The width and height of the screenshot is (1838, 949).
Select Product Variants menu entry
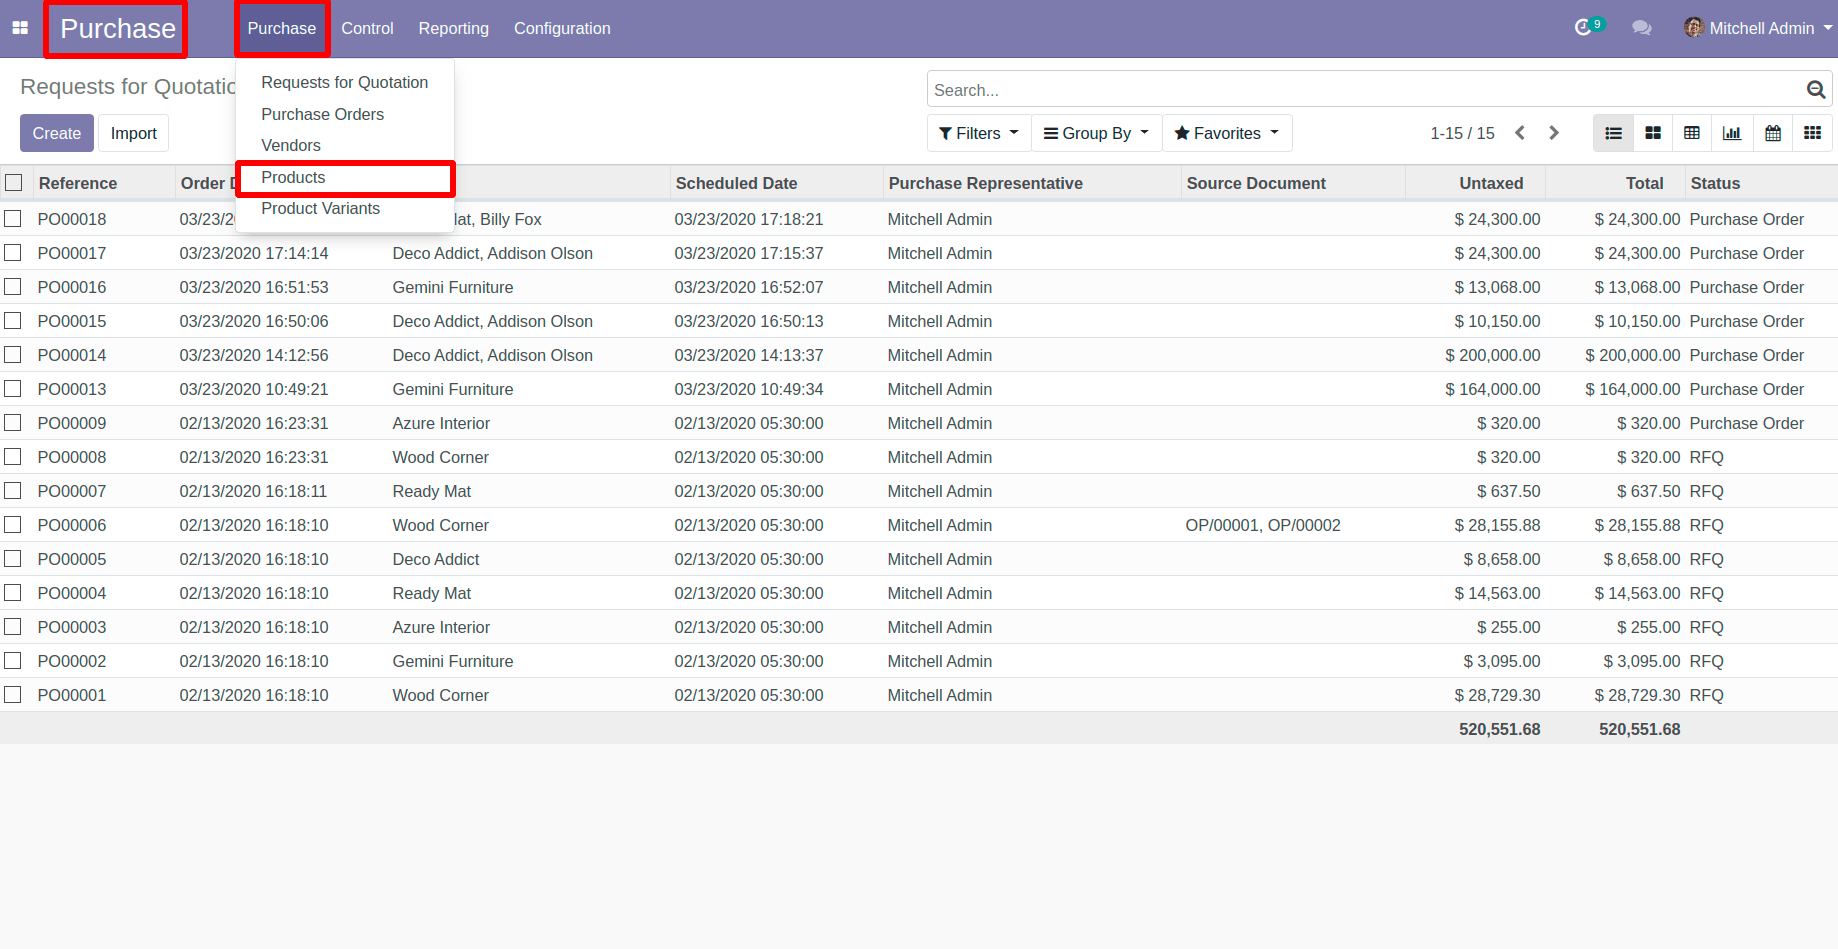point(345,208)
